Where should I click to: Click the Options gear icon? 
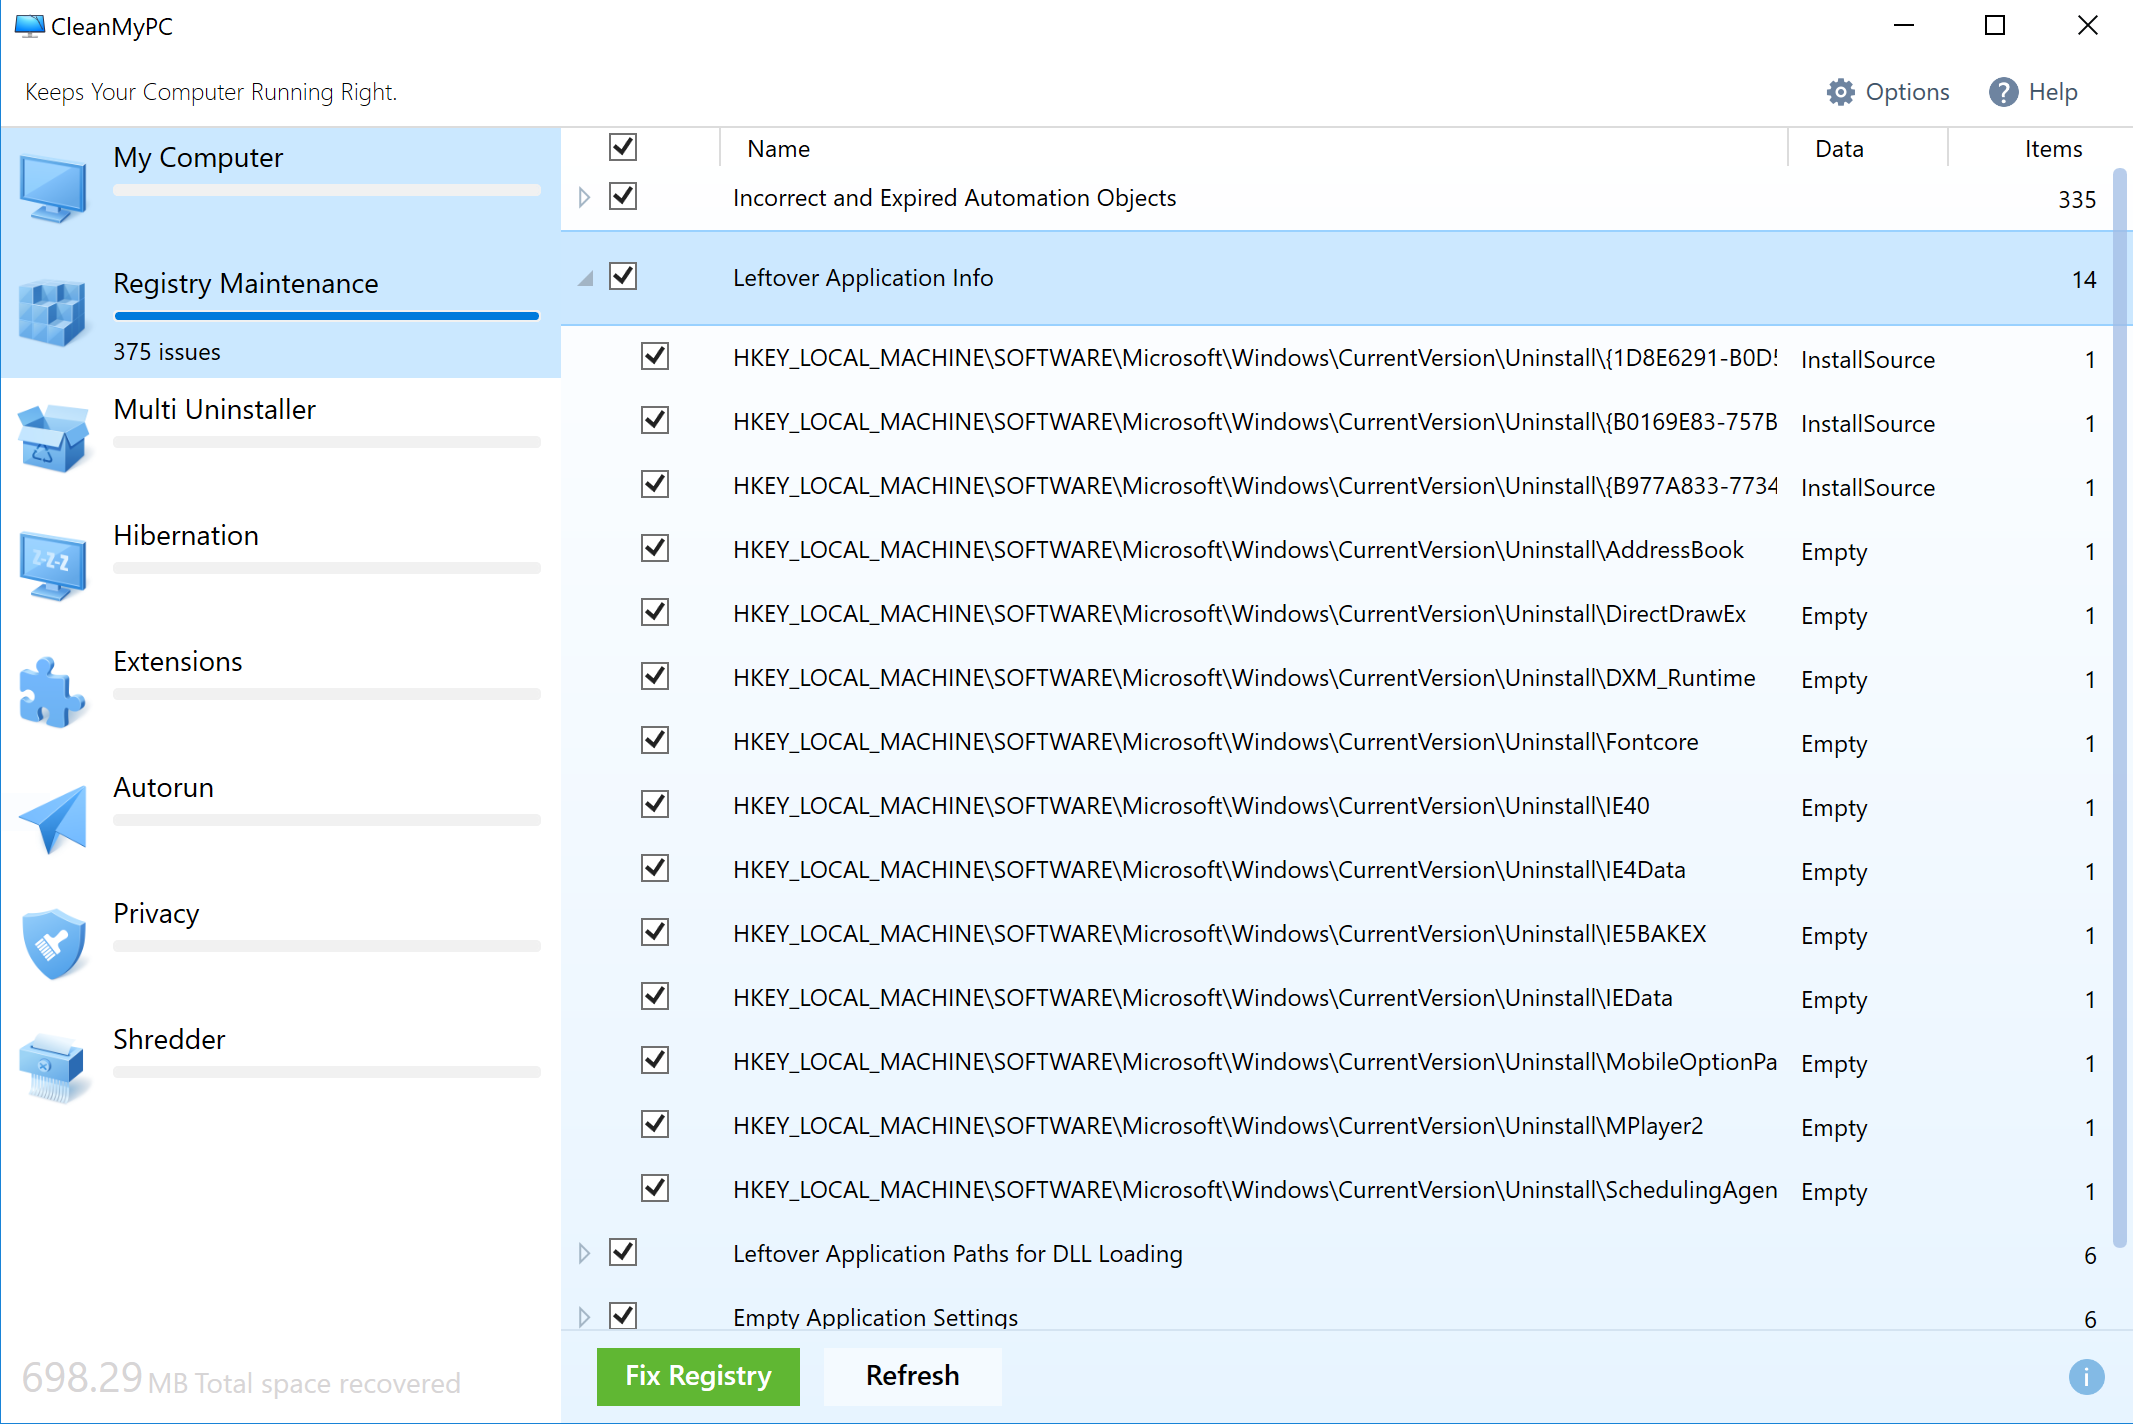(x=1841, y=92)
